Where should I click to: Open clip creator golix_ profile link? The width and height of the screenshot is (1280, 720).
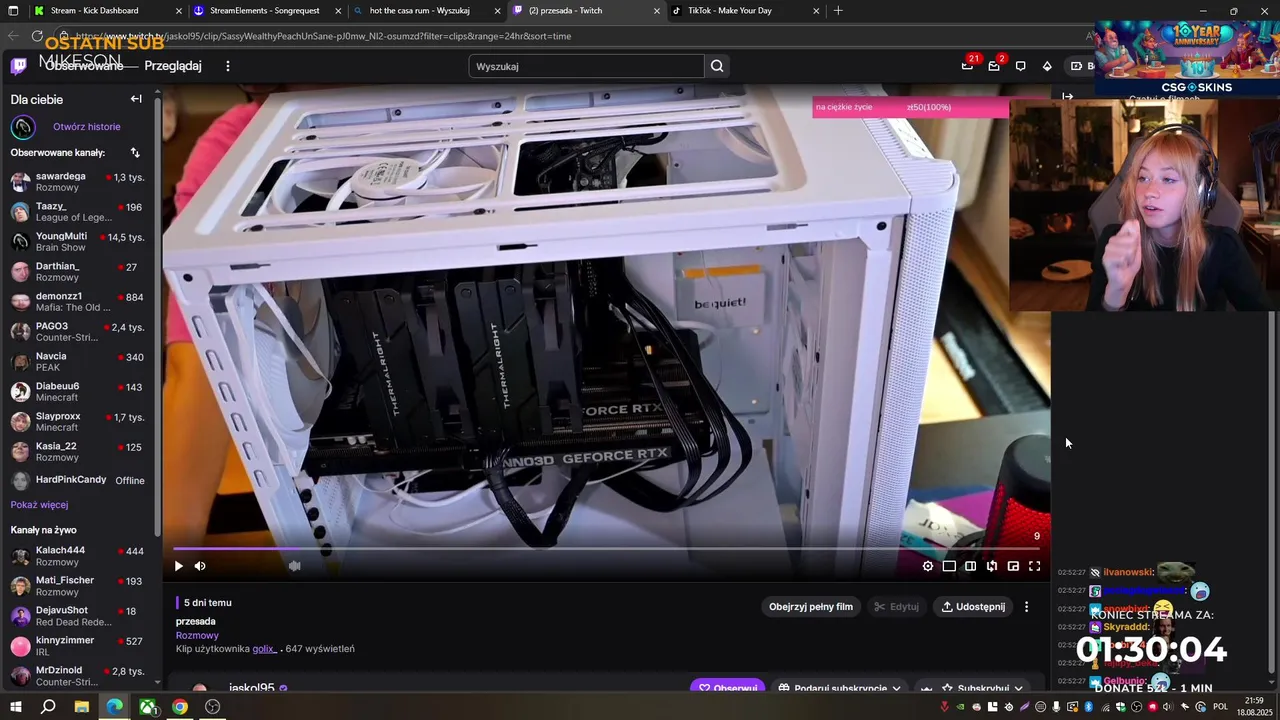(265, 649)
